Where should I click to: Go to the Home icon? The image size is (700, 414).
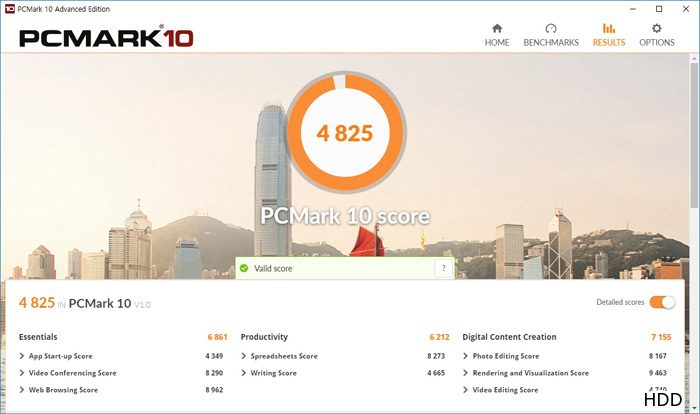497,29
